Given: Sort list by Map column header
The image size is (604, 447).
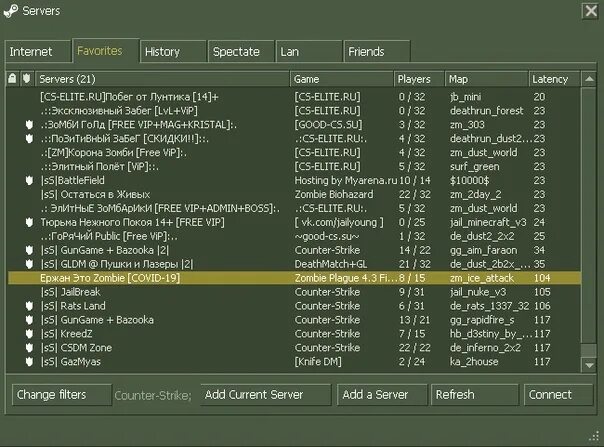Looking at the screenshot, I should click(487, 79).
